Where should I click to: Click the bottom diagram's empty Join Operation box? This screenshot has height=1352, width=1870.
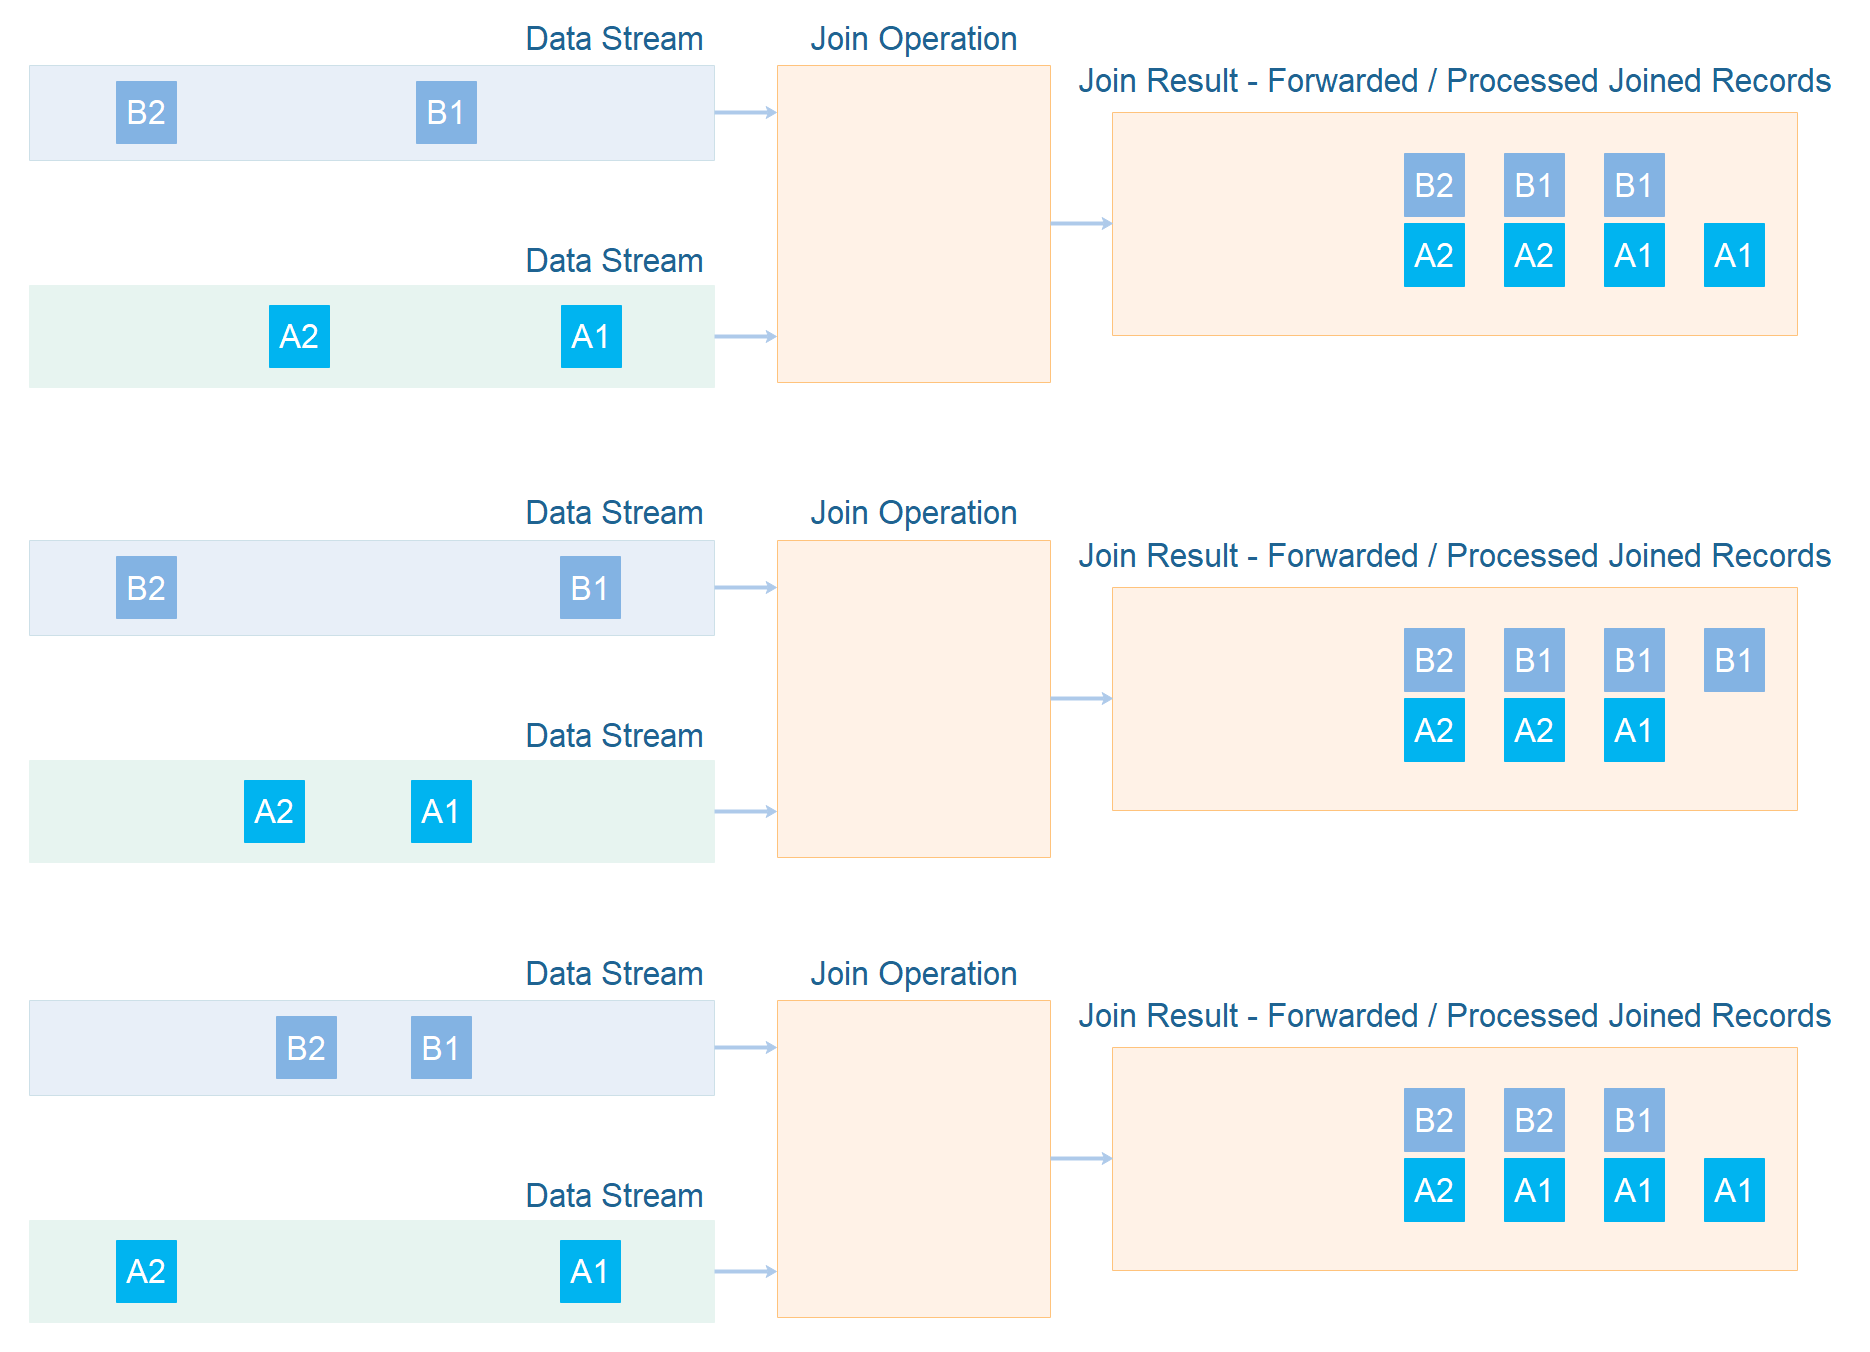[x=913, y=1158]
